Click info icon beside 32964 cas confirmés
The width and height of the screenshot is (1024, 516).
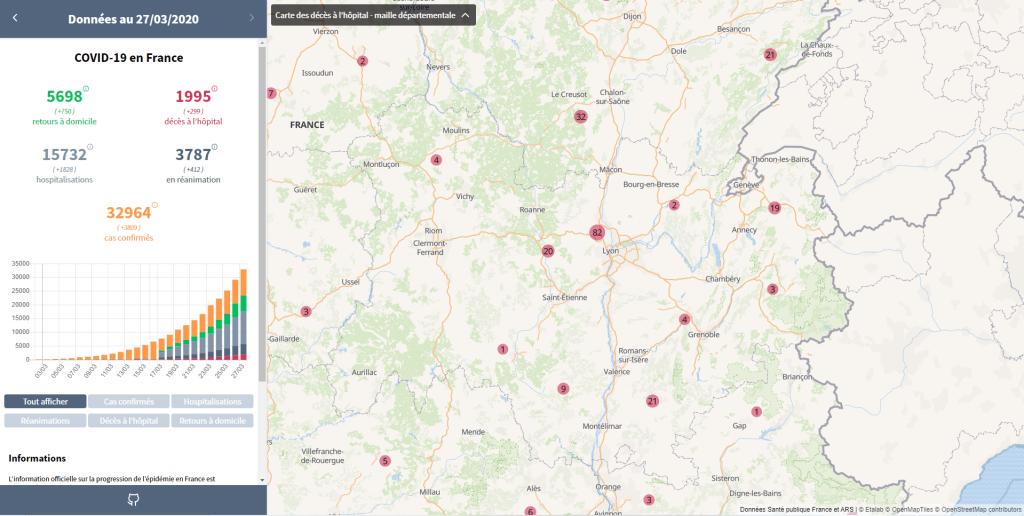pos(154,205)
